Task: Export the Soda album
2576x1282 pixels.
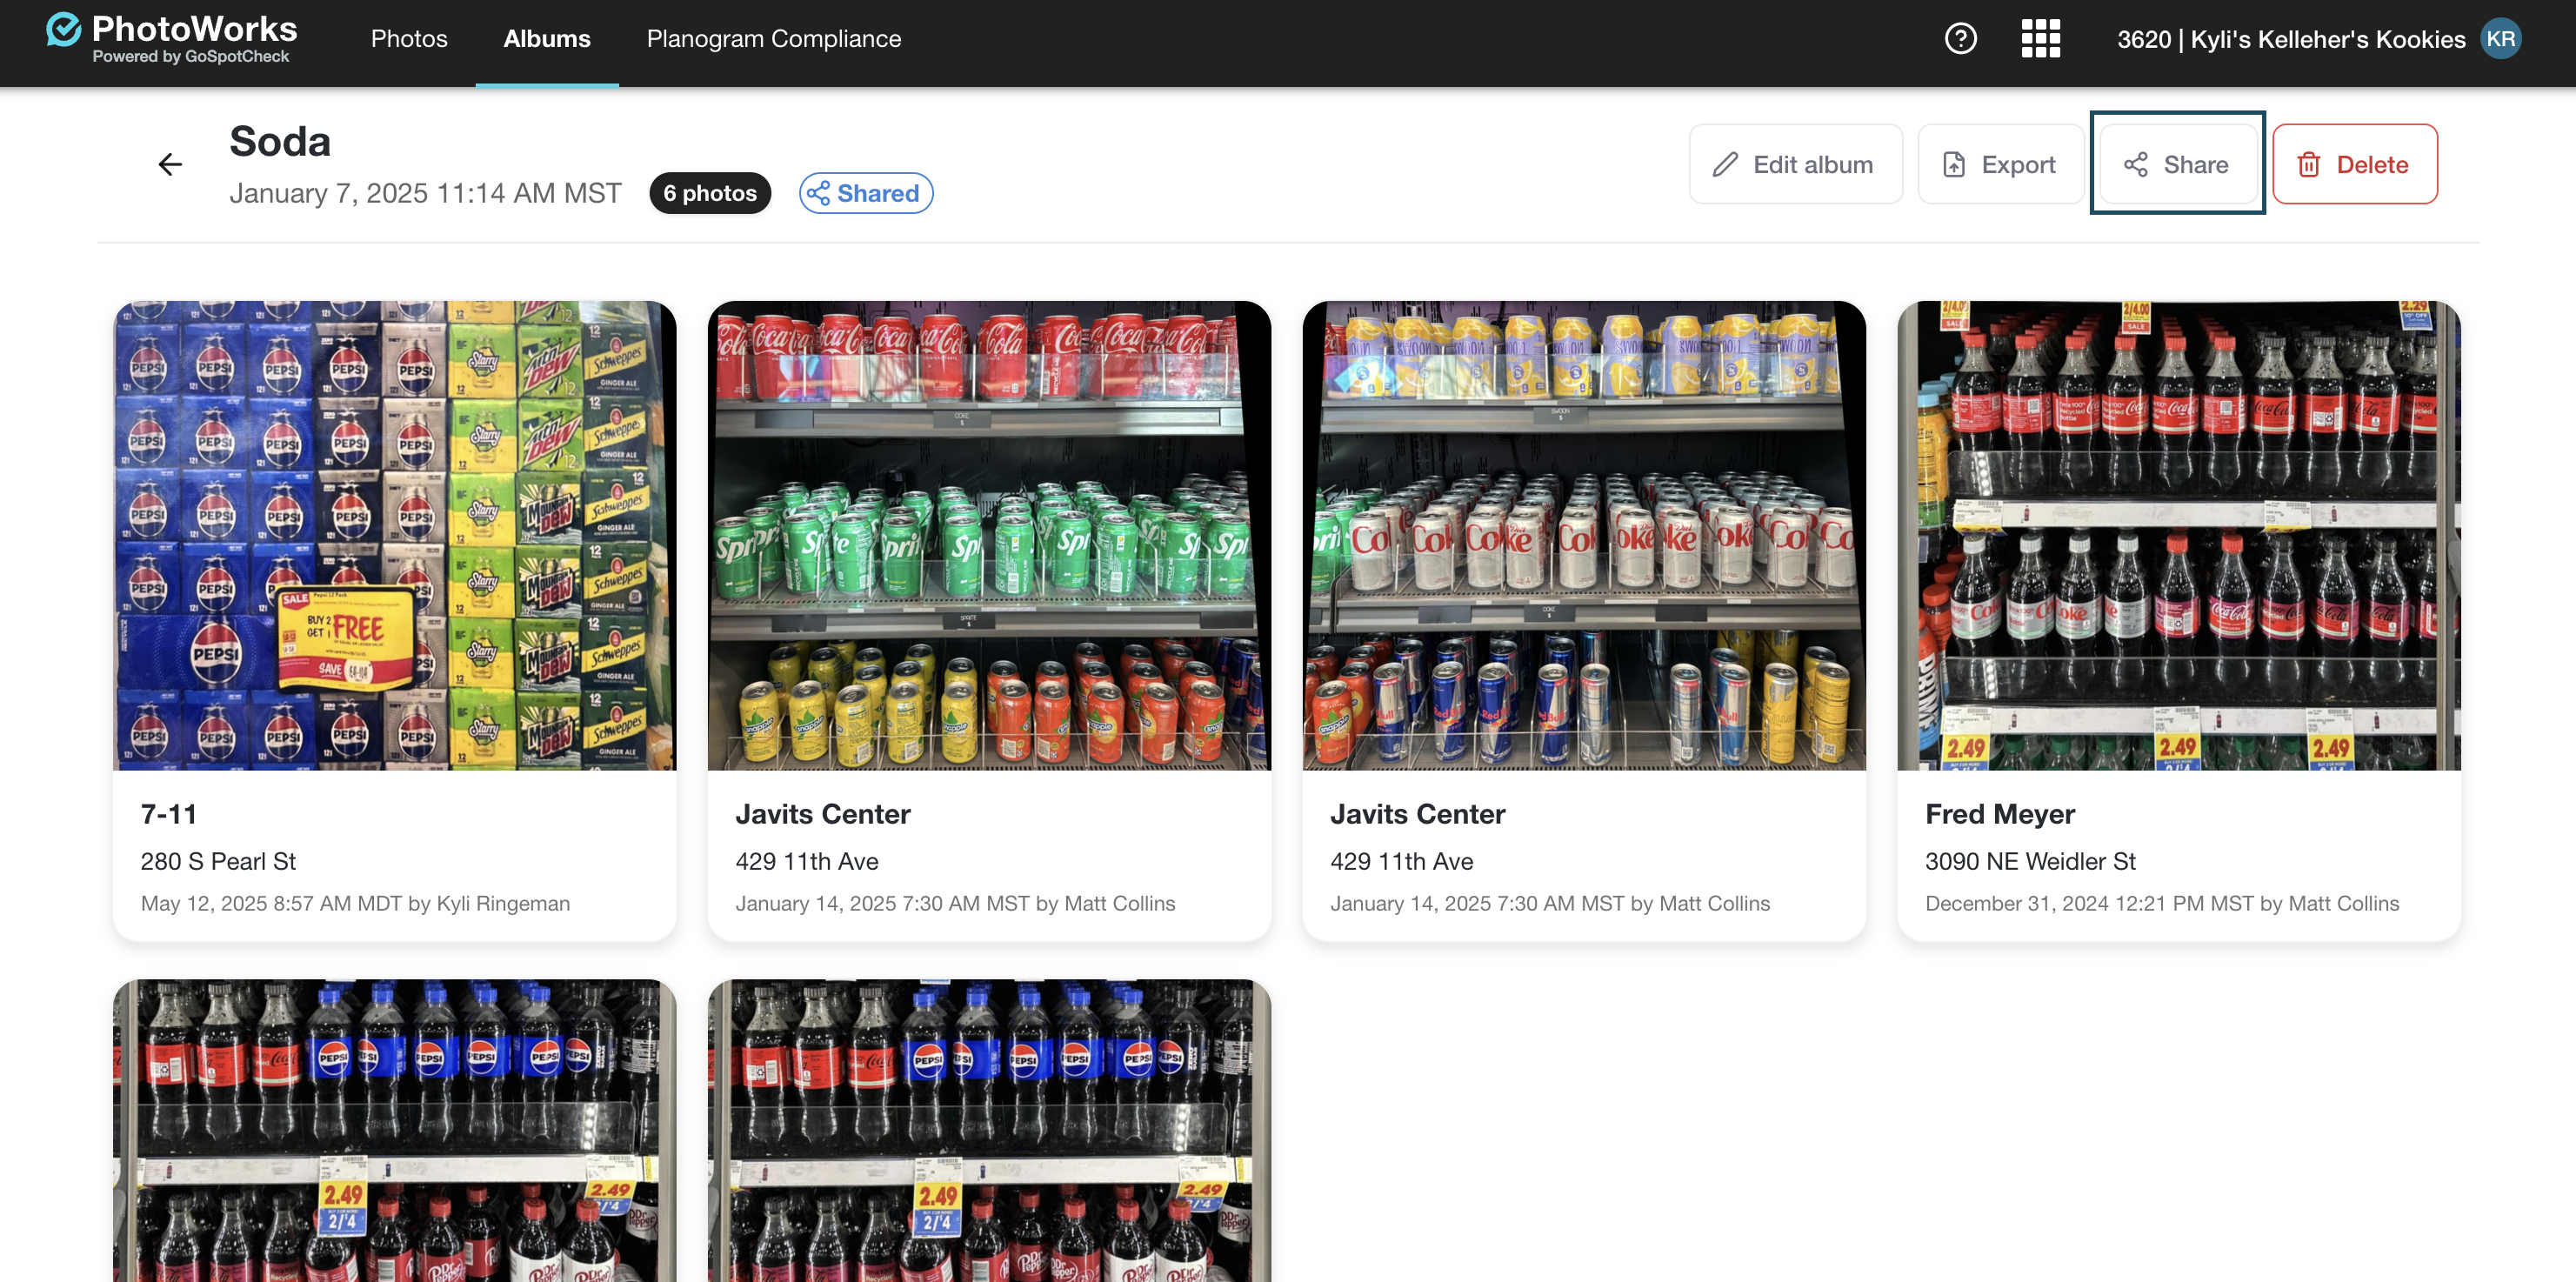Action: pos(2000,164)
